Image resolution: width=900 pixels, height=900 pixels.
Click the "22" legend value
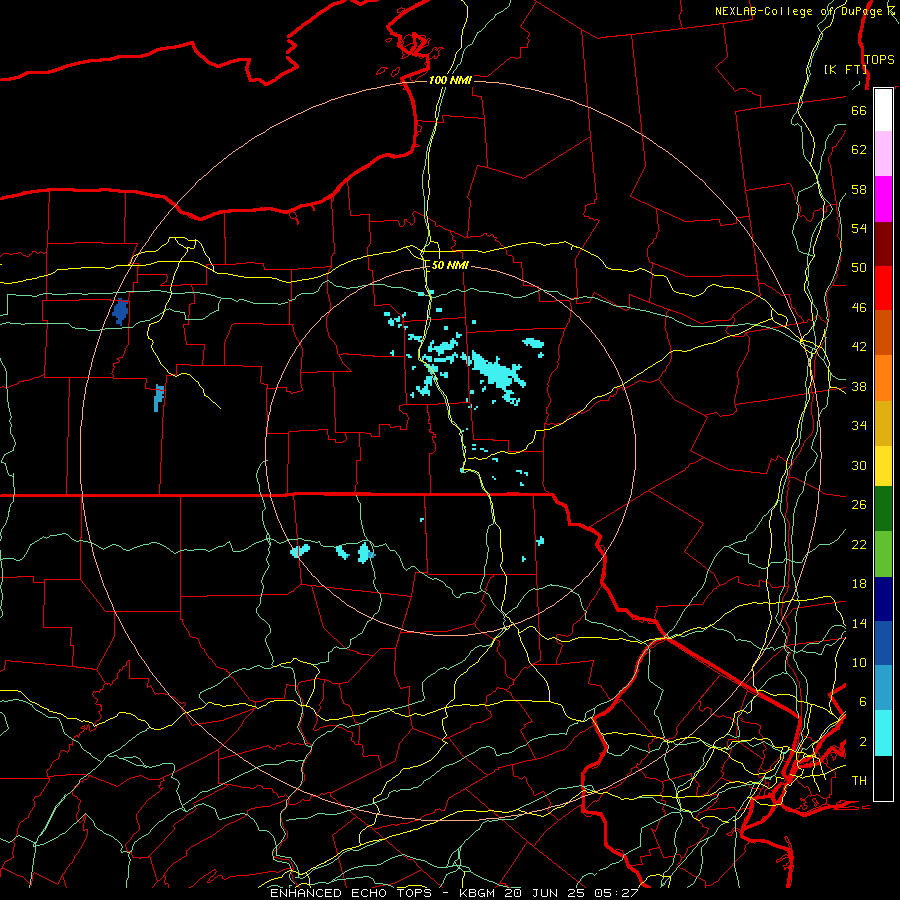[859, 544]
